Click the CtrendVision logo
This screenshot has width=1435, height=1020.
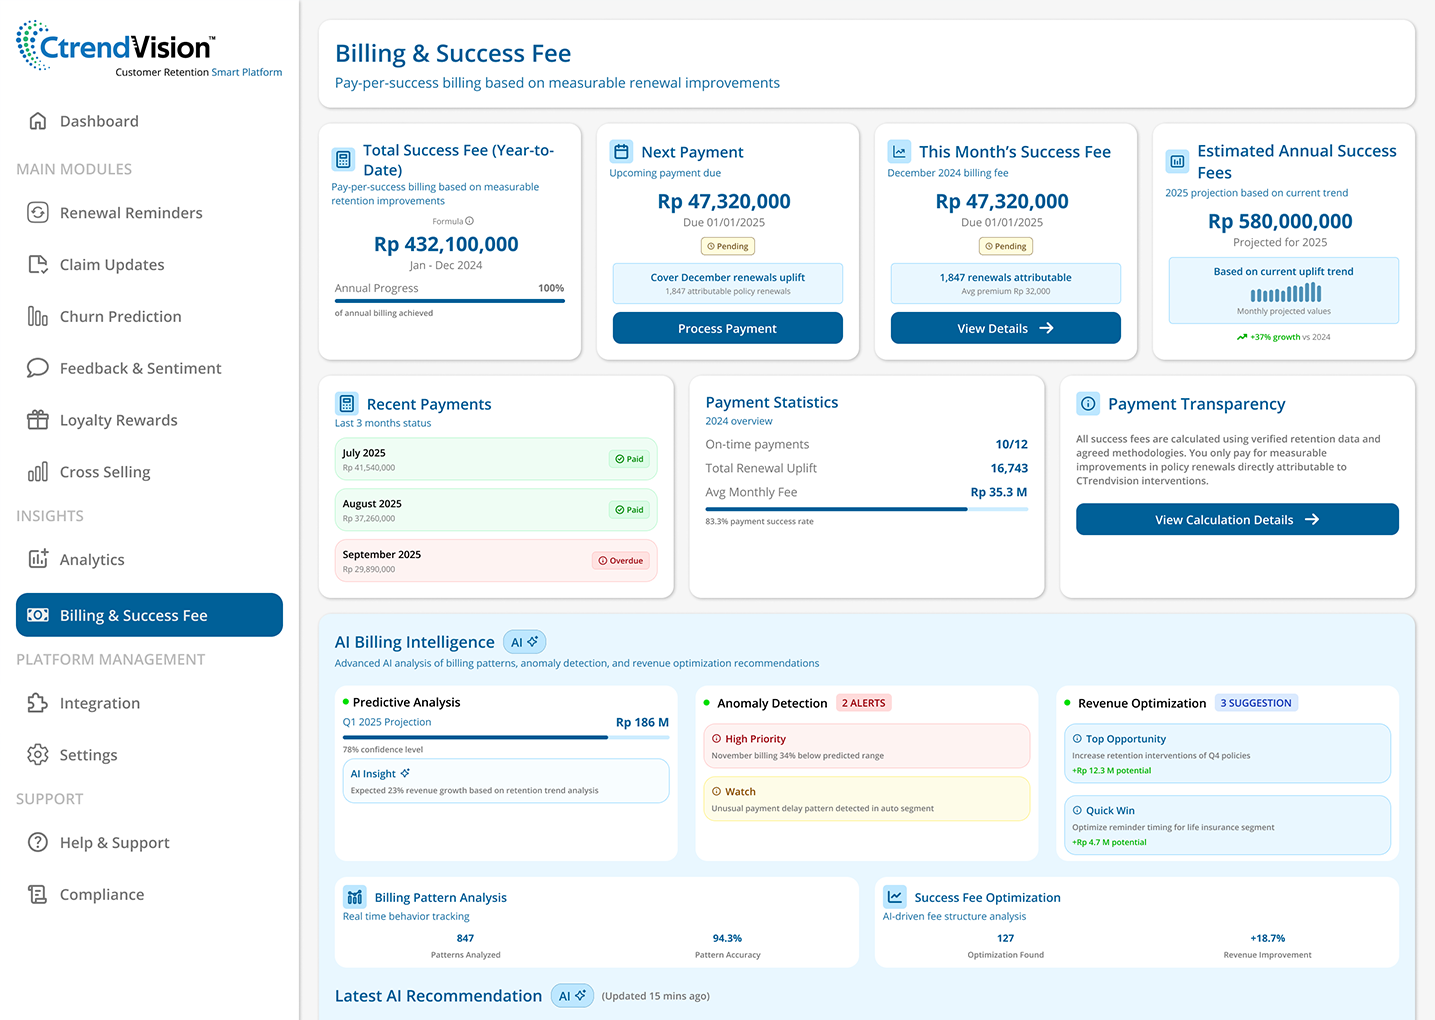115,47
